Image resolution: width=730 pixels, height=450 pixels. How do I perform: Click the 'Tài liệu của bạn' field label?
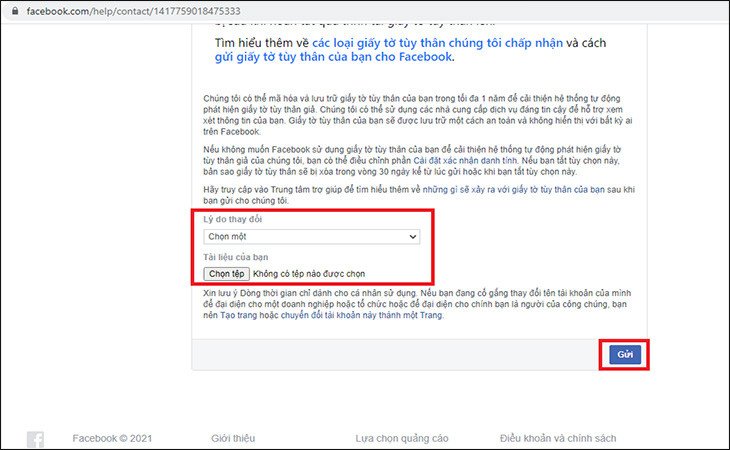click(x=237, y=256)
